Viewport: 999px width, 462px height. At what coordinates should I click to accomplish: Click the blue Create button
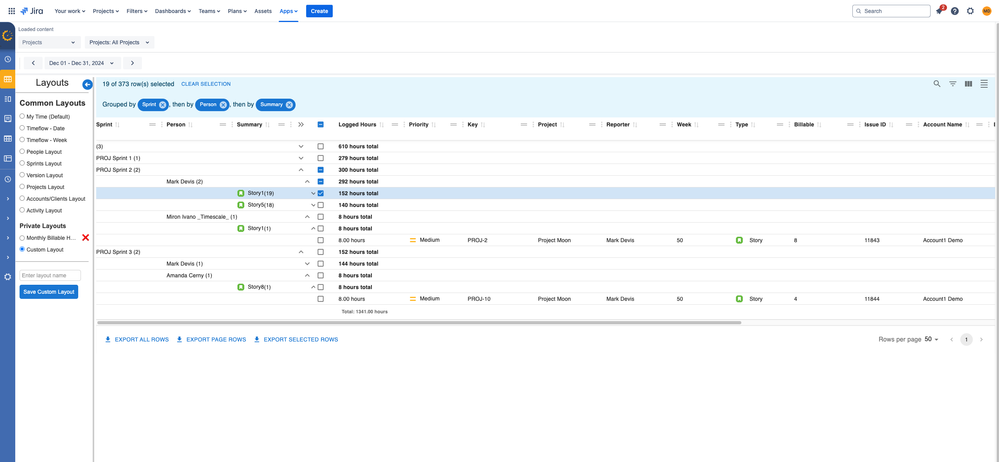coord(319,11)
